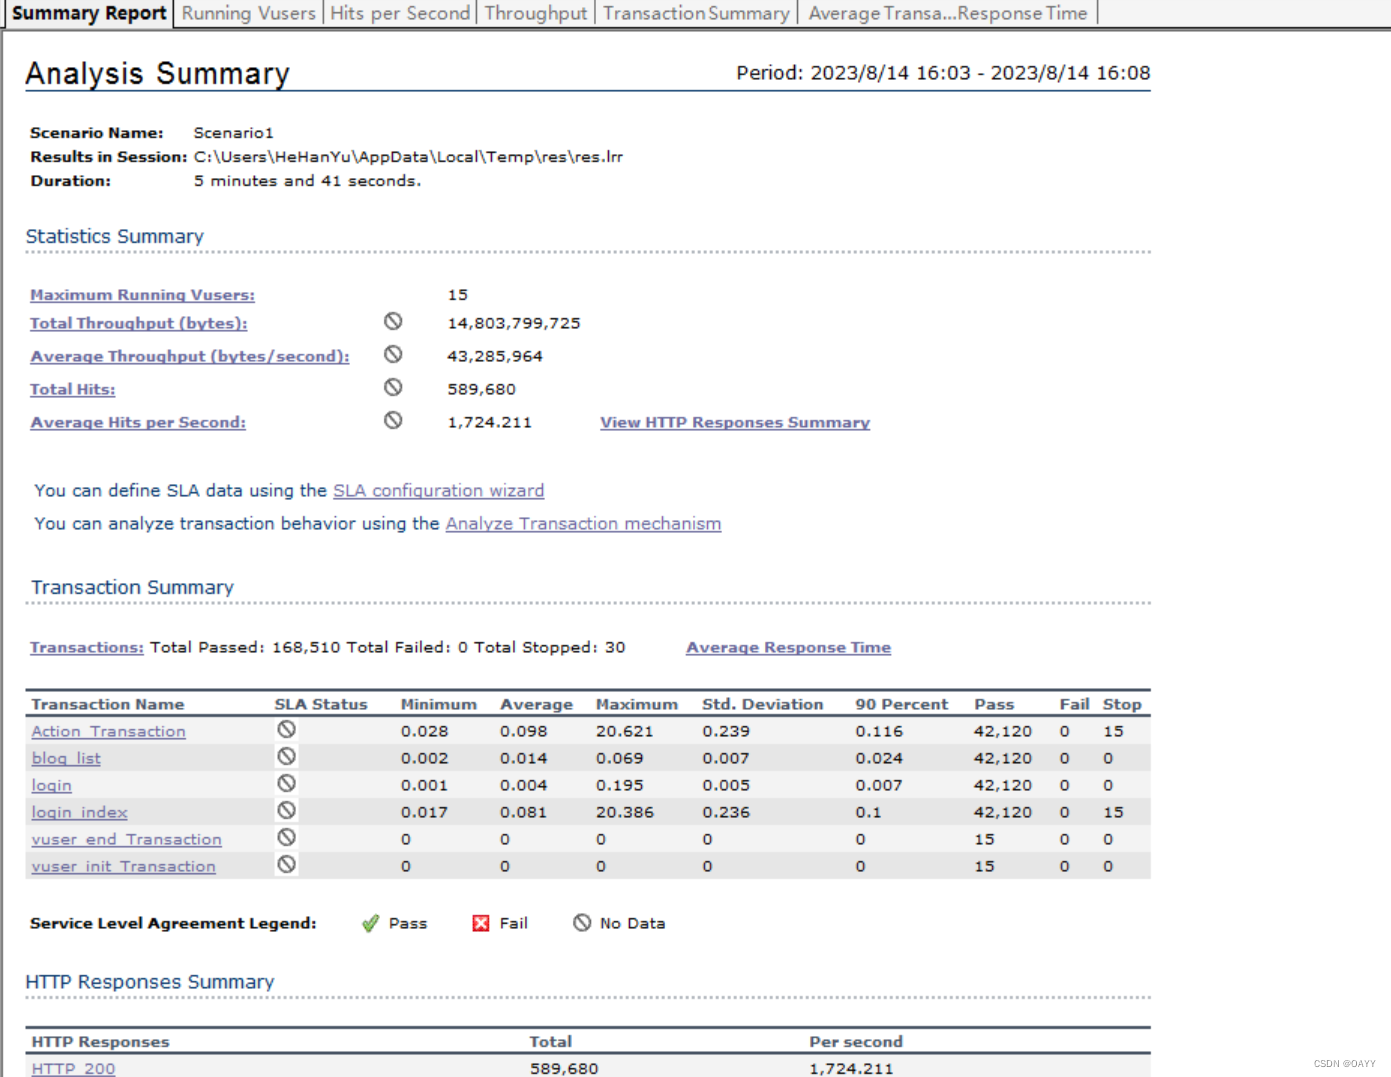Click the HTTP_200 response link
Viewport: 1391px width, 1077px height.
[x=73, y=1068]
